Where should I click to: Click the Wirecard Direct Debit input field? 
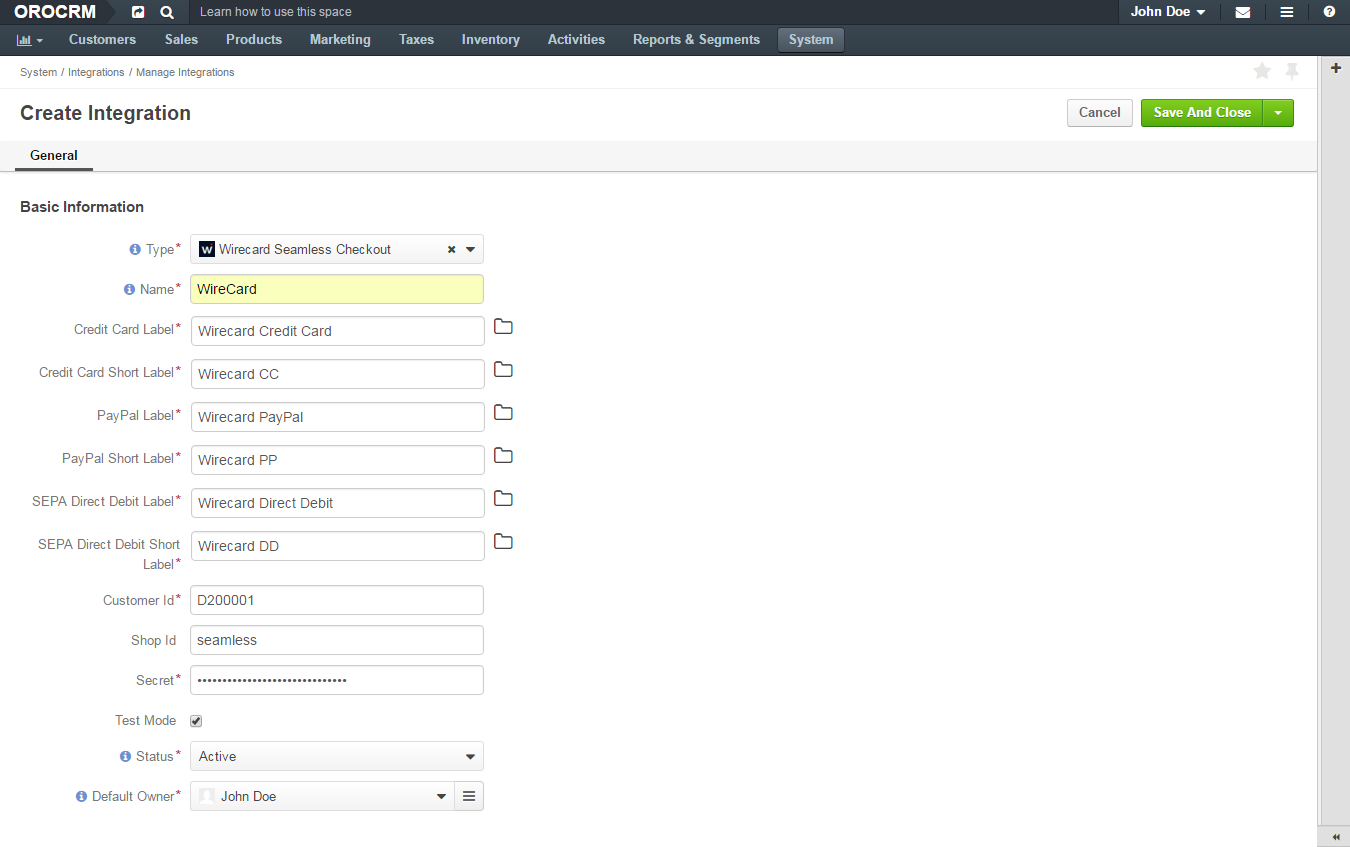click(x=338, y=503)
